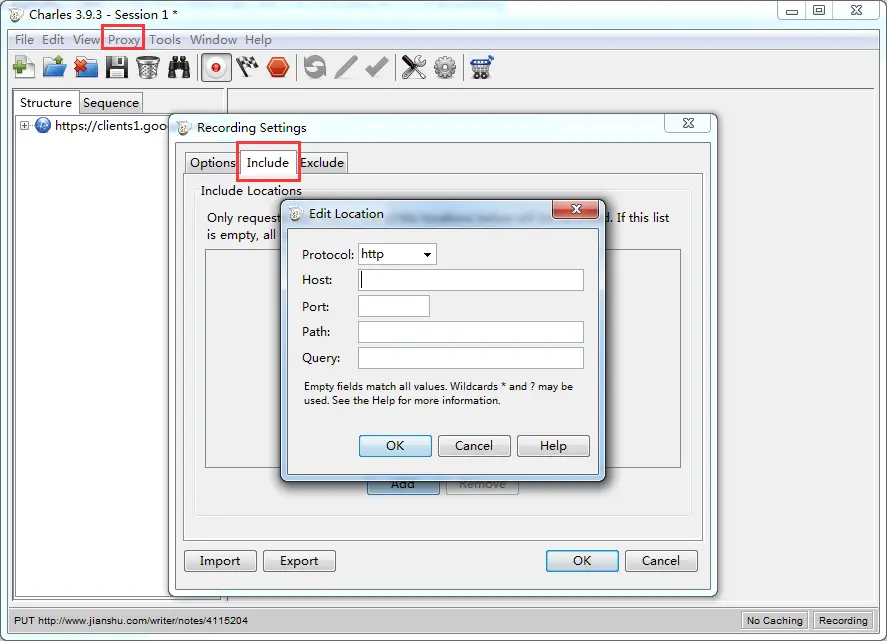
Task: Open the File menu
Action: pos(24,40)
